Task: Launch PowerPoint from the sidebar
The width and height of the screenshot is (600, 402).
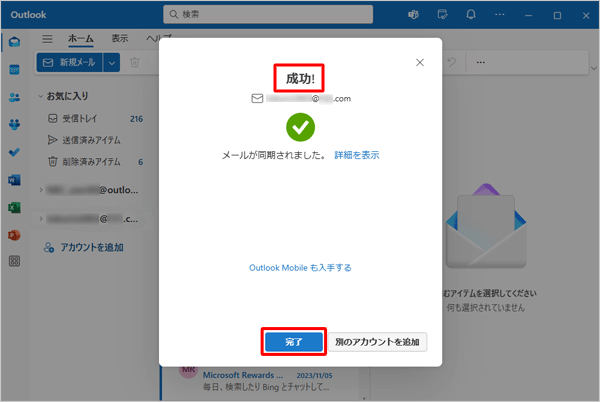Action: (14, 235)
